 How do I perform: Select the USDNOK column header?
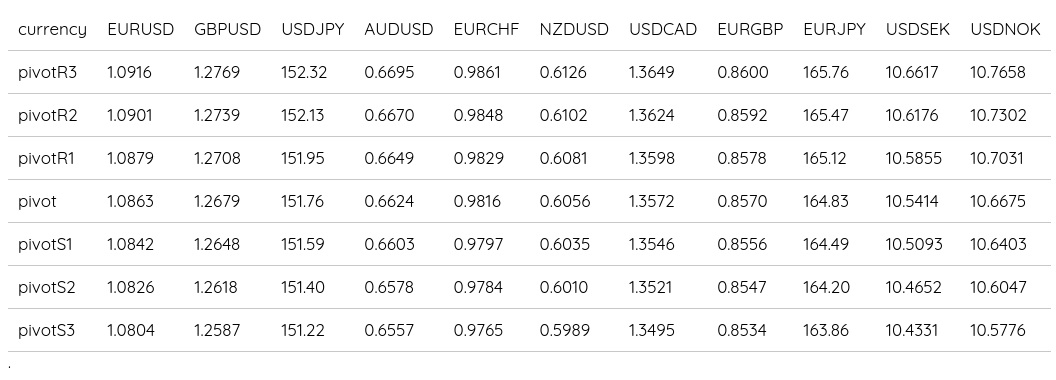pyautogui.click(x=1005, y=30)
